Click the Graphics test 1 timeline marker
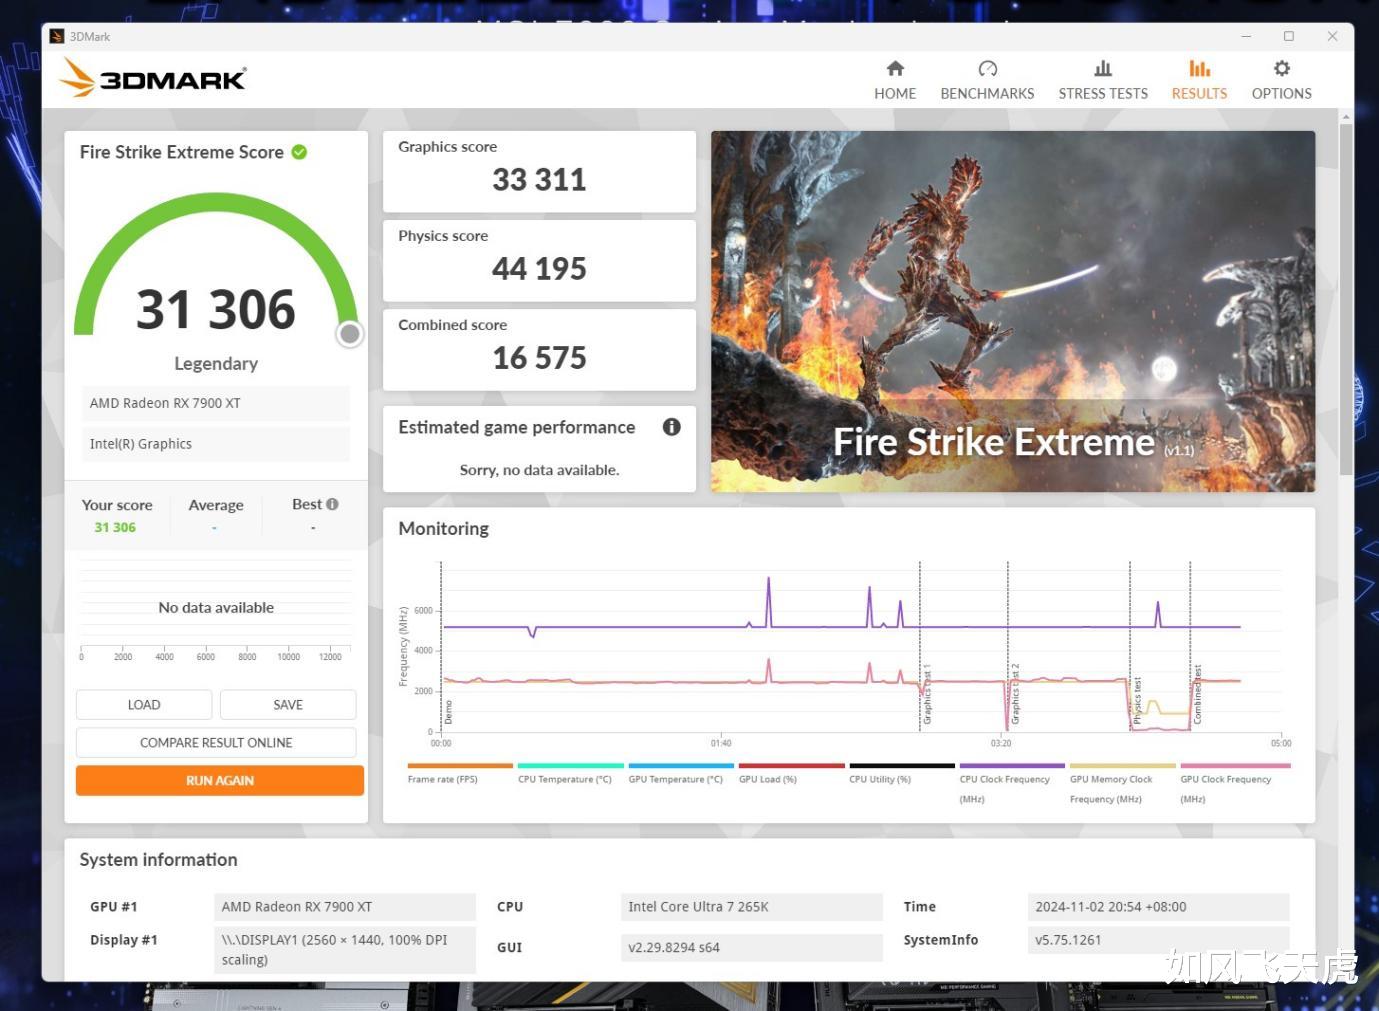1379x1011 pixels. coord(927,694)
